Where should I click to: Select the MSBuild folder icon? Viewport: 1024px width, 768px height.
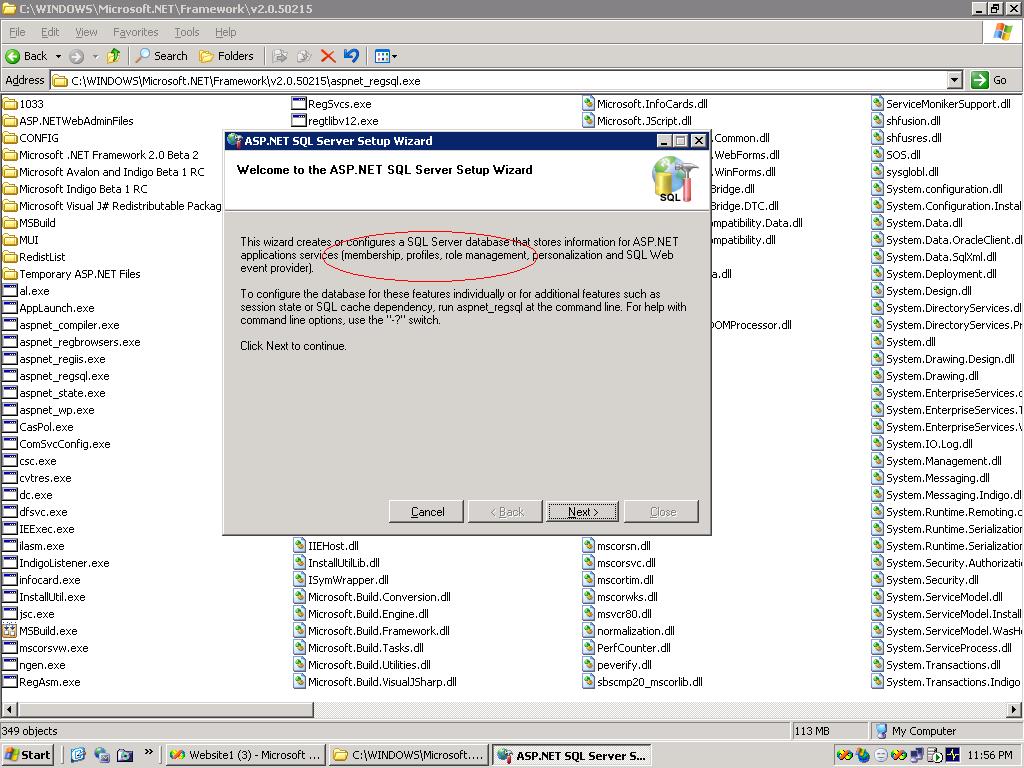(10, 223)
